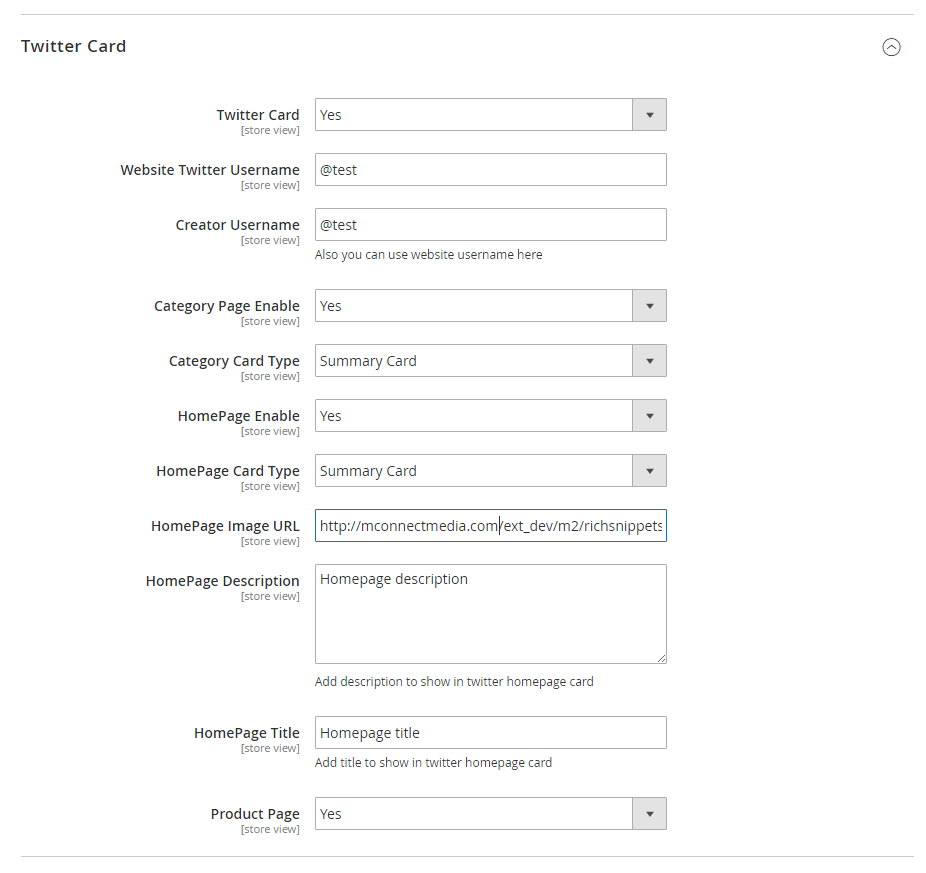Click inside the HomePage Description textarea
The width and height of the screenshot is (926, 873).
point(490,614)
